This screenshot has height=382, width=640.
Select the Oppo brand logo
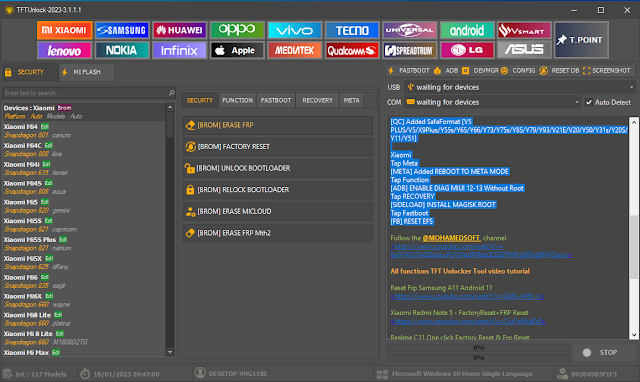coord(237,30)
